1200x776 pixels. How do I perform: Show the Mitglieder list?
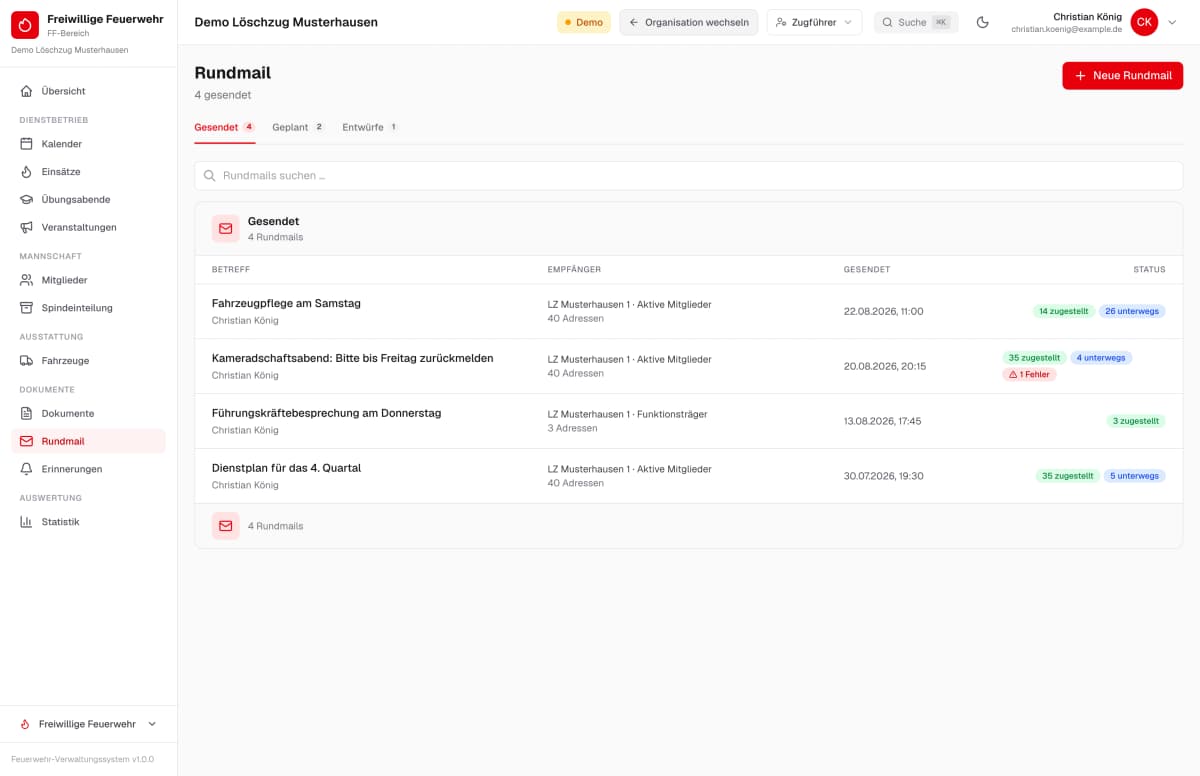88,280
